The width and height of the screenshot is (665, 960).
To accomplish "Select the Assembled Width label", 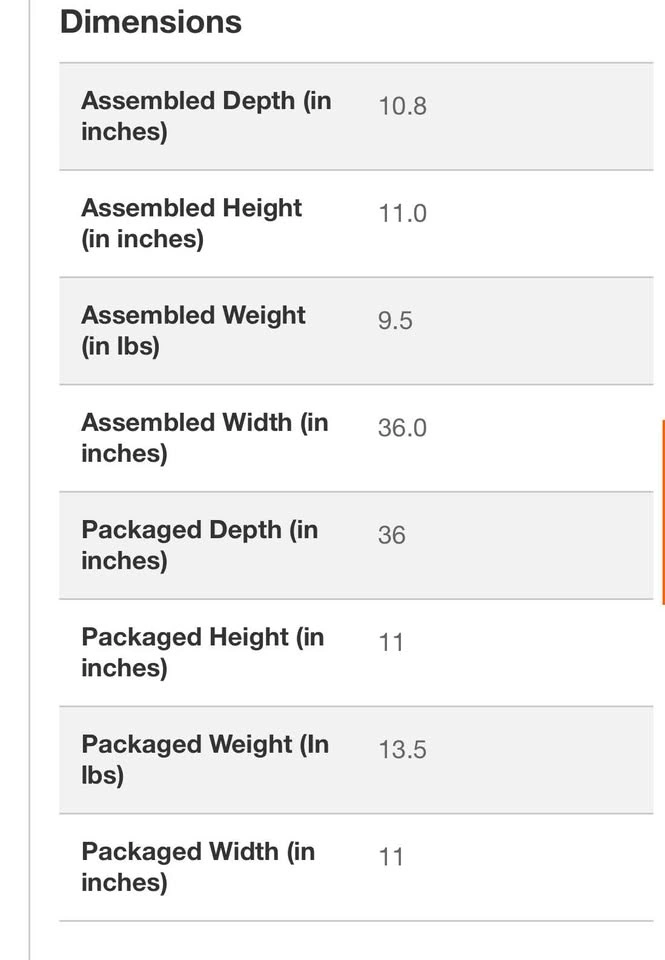I will pos(205,437).
